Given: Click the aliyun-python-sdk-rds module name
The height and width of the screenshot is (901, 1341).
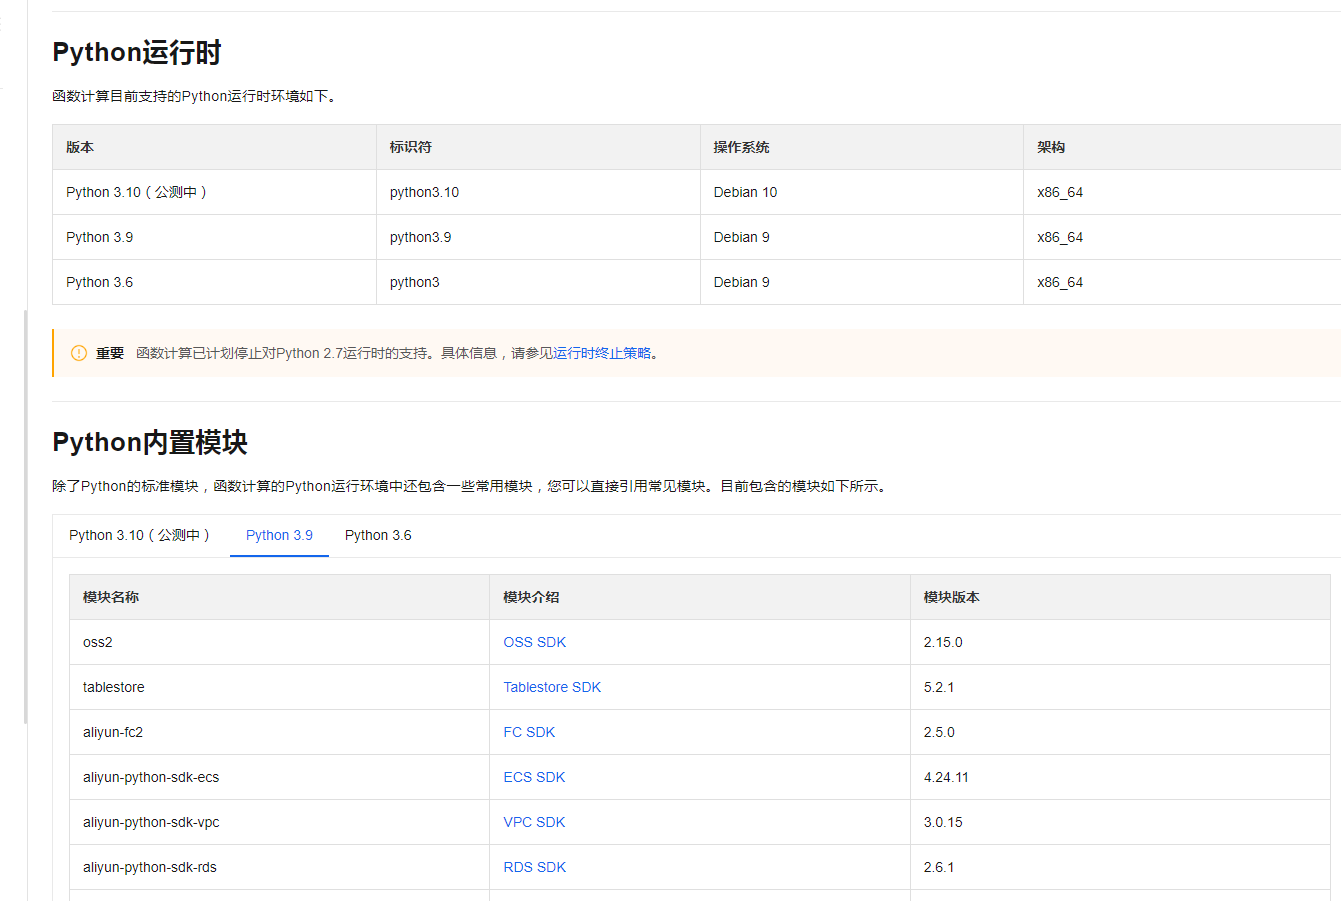Looking at the screenshot, I should 150,867.
